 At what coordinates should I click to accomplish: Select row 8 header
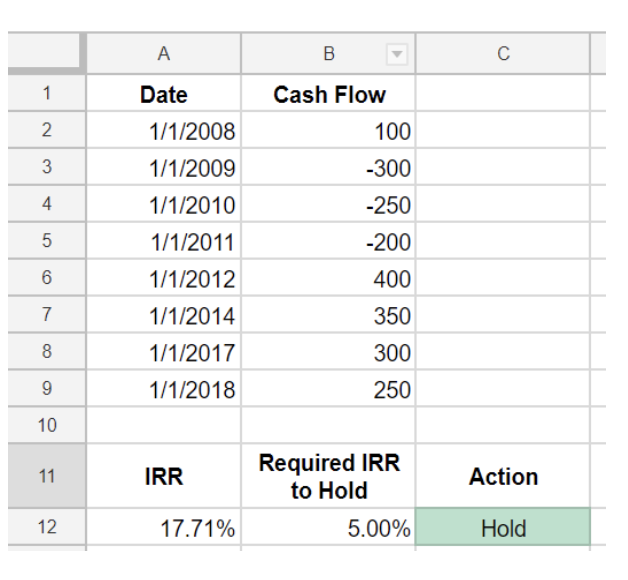[x=46, y=351]
